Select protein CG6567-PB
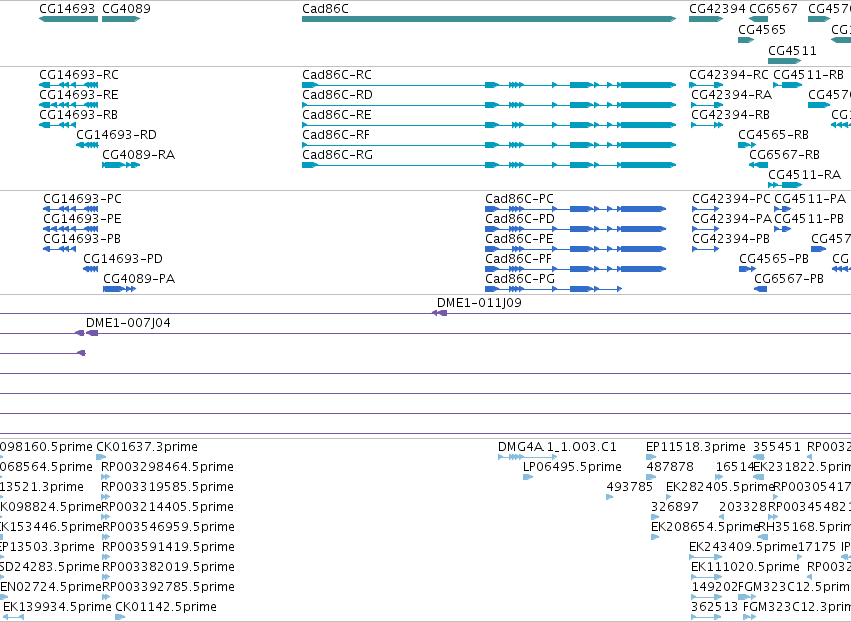The width and height of the screenshot is (851, 622). (x=760, y=289)
